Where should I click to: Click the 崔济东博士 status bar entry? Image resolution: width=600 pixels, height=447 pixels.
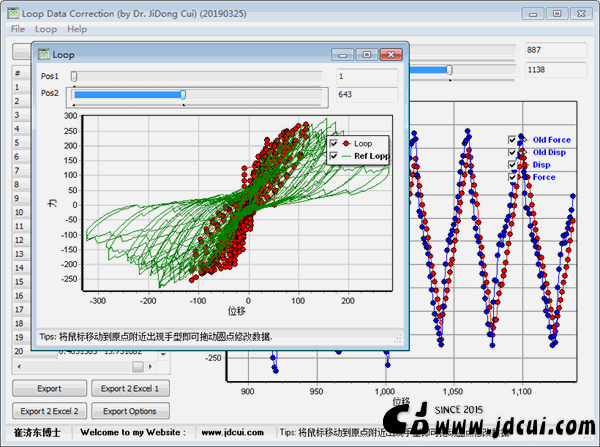37,432
